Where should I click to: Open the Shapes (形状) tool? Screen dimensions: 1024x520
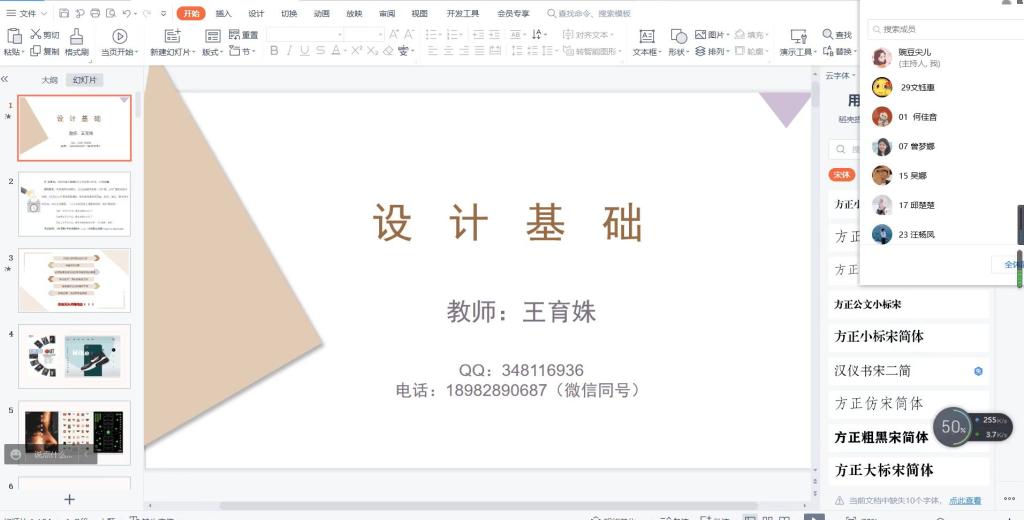pos(678,36)
